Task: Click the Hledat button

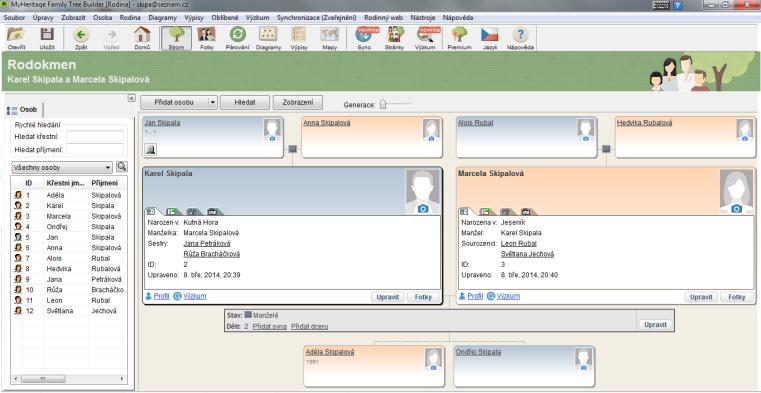Action: coord(245,102)
